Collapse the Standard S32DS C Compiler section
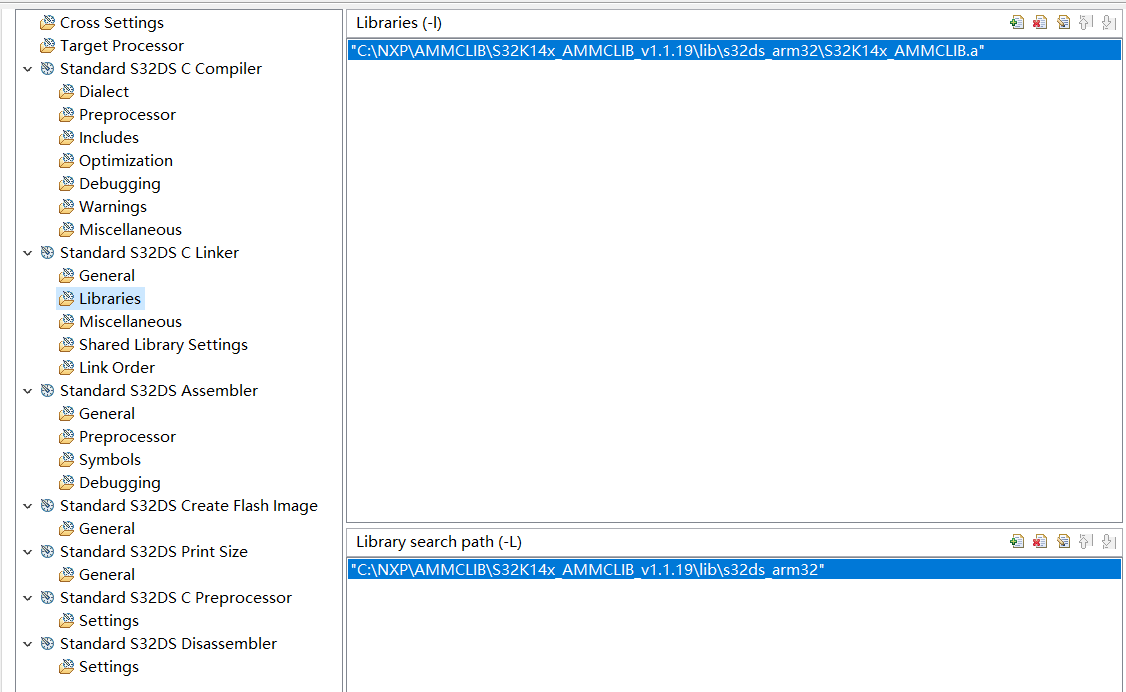Screen dimensions: 1126x692 27,68
